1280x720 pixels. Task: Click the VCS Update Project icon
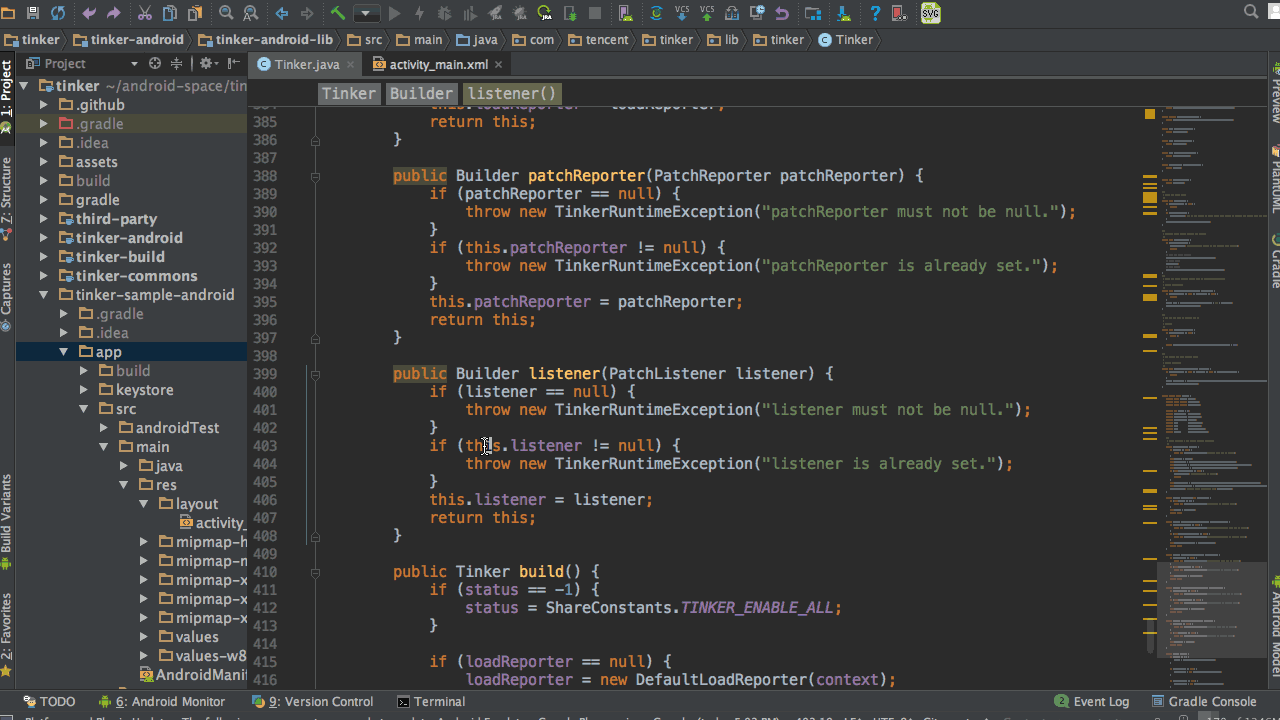[682, 13]
